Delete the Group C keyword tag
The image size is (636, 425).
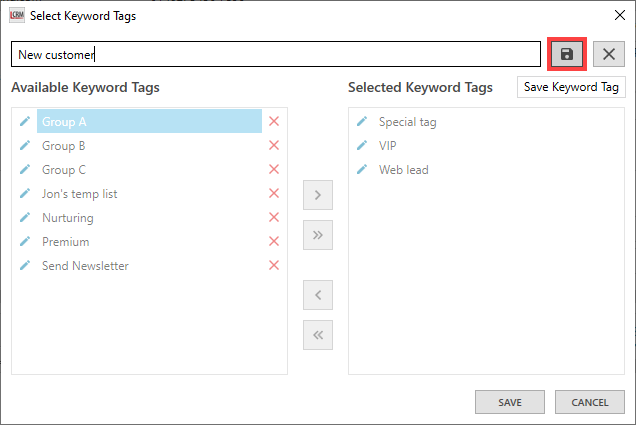274,170
